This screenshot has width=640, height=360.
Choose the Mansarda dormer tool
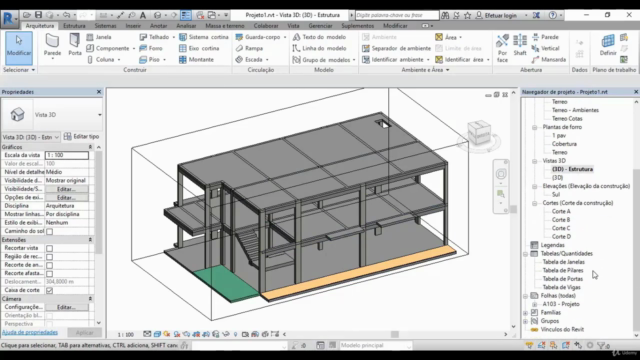coord(549,60)
